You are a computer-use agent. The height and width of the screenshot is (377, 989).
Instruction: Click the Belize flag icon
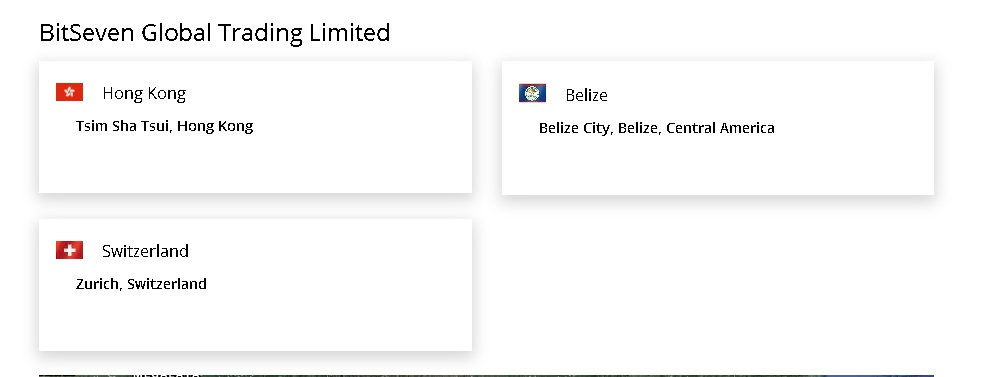[x=532, y=93]
